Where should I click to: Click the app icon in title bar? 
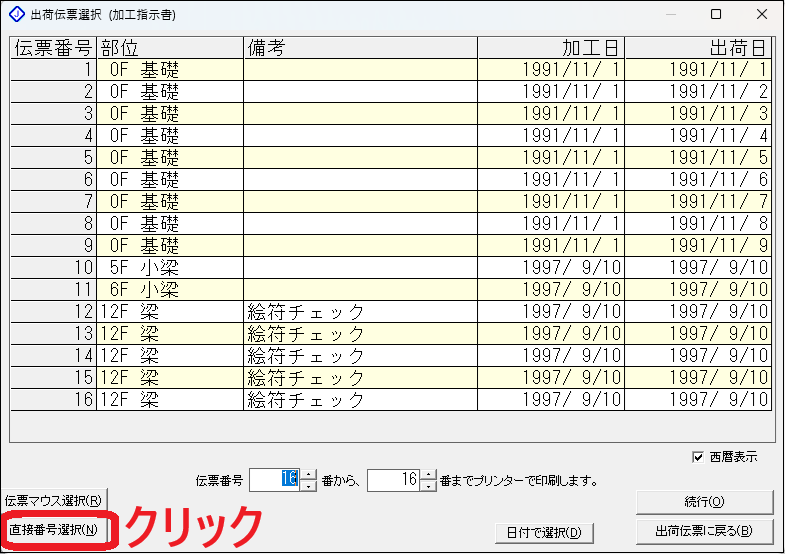pos(15,14)
